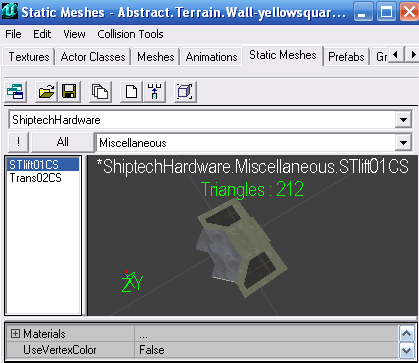419x363 pixels.
Task: Open the Collision Tools menu
Action: (130, 34)
